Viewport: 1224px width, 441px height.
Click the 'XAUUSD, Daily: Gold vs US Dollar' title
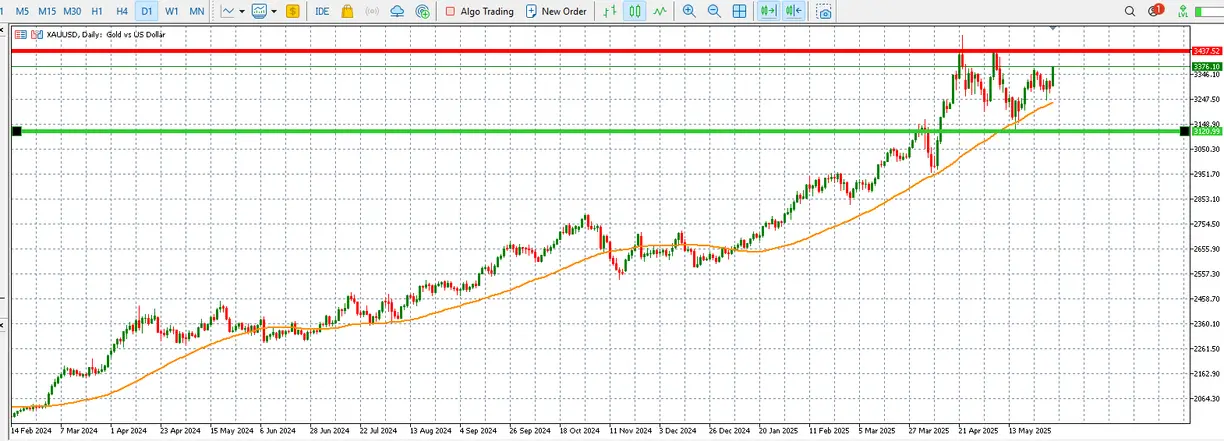[105, 34]
